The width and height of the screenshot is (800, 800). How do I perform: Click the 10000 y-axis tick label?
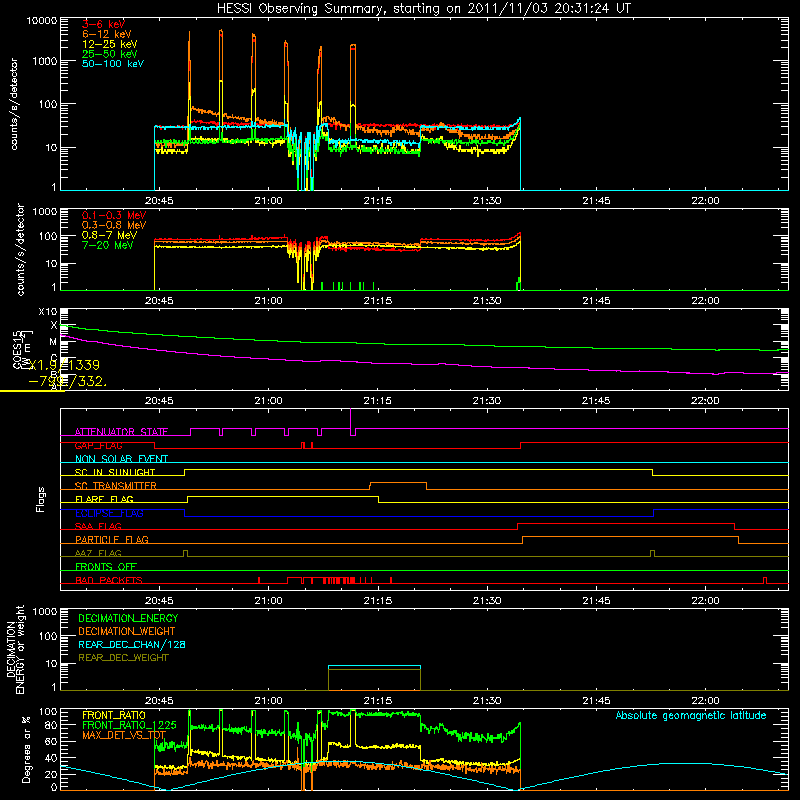[41, 21]
